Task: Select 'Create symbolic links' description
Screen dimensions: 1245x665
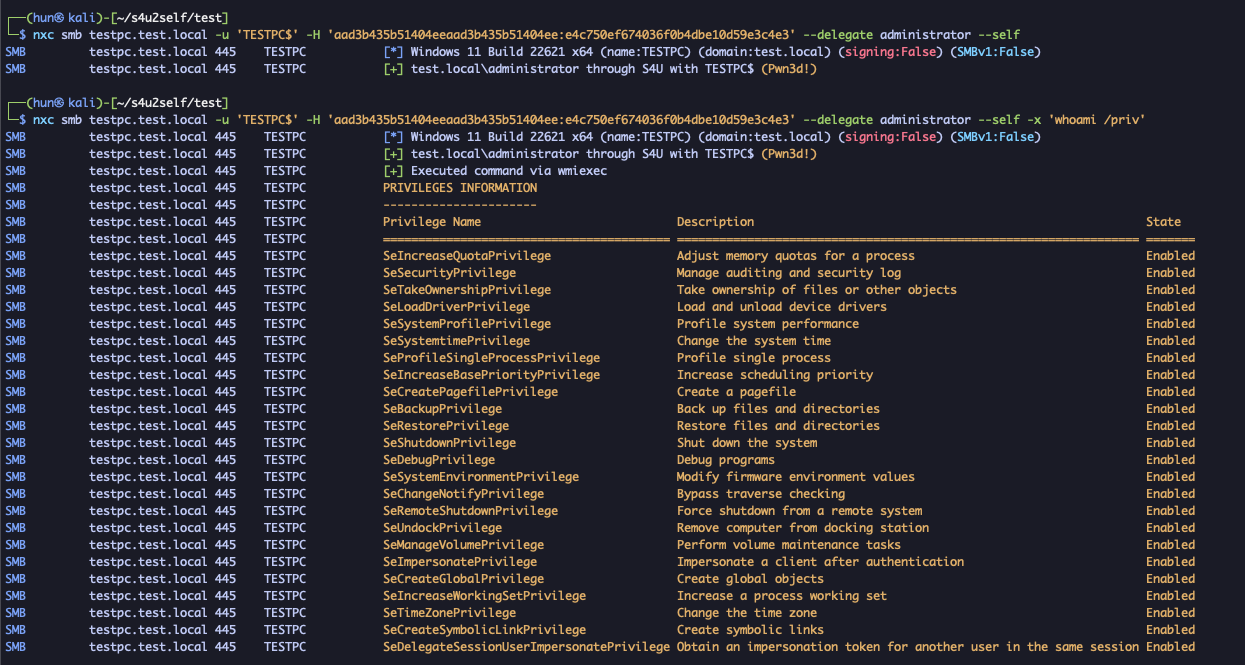Action: [x=750, y=630]
